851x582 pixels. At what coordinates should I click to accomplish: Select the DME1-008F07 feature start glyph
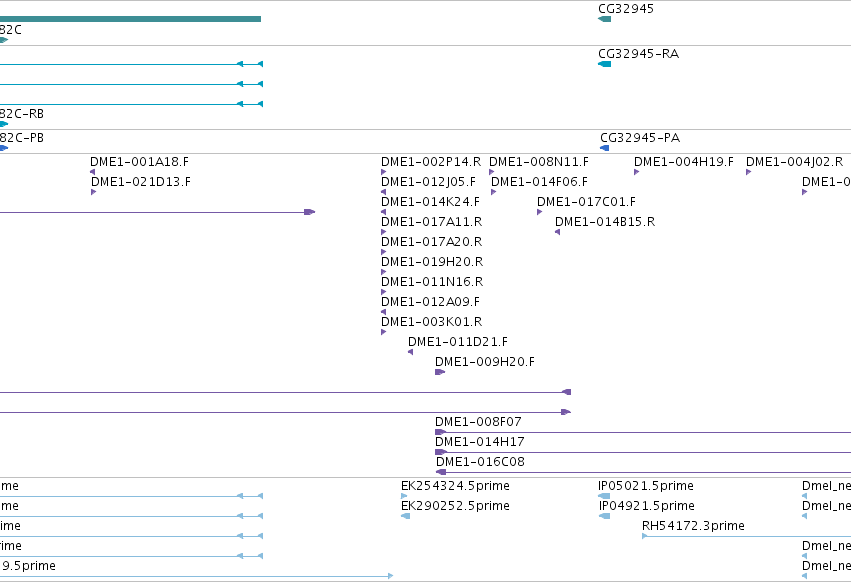(441, 432)
